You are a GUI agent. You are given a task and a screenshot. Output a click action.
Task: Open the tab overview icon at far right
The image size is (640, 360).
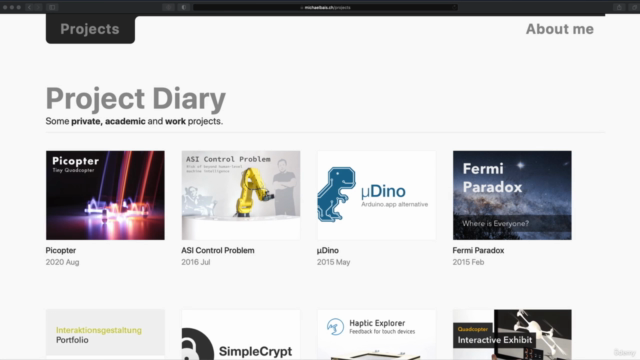[635, 7]
